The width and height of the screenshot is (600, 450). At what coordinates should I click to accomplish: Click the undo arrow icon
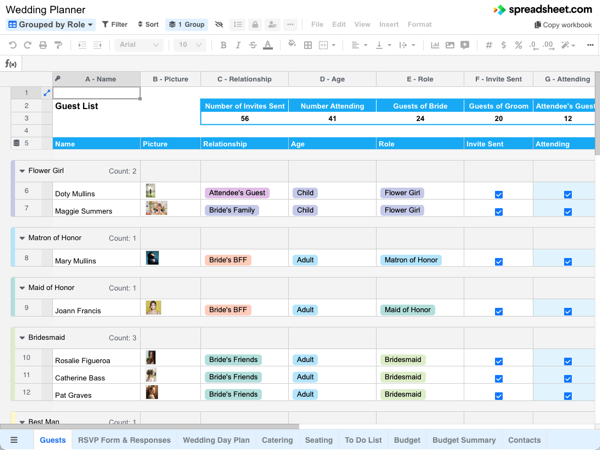[x=12, y=45]
